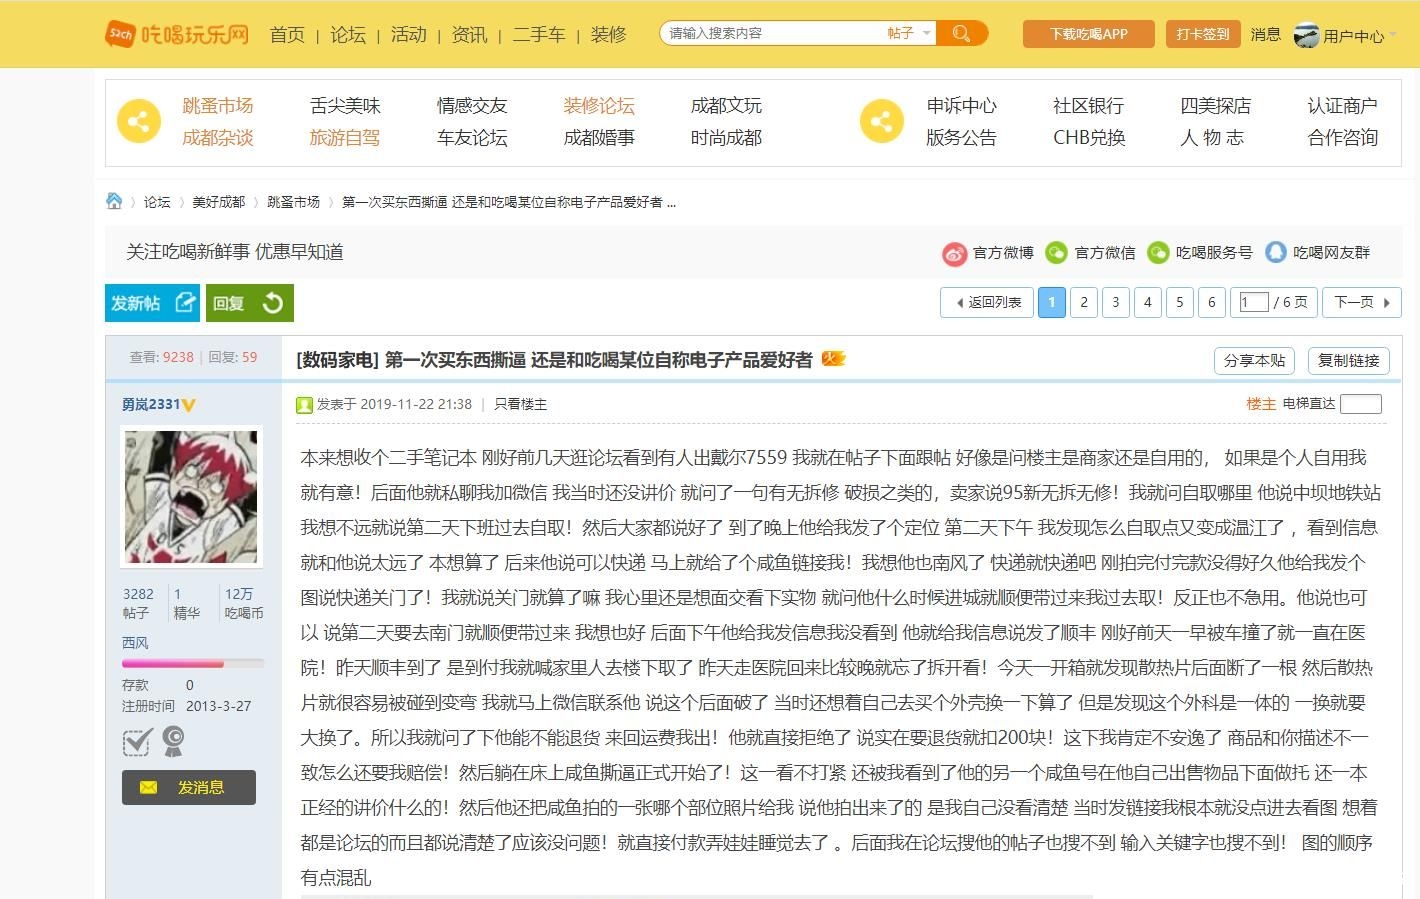Click 分享本贴 button
1420x899 pixels.
coord(1254,361)
